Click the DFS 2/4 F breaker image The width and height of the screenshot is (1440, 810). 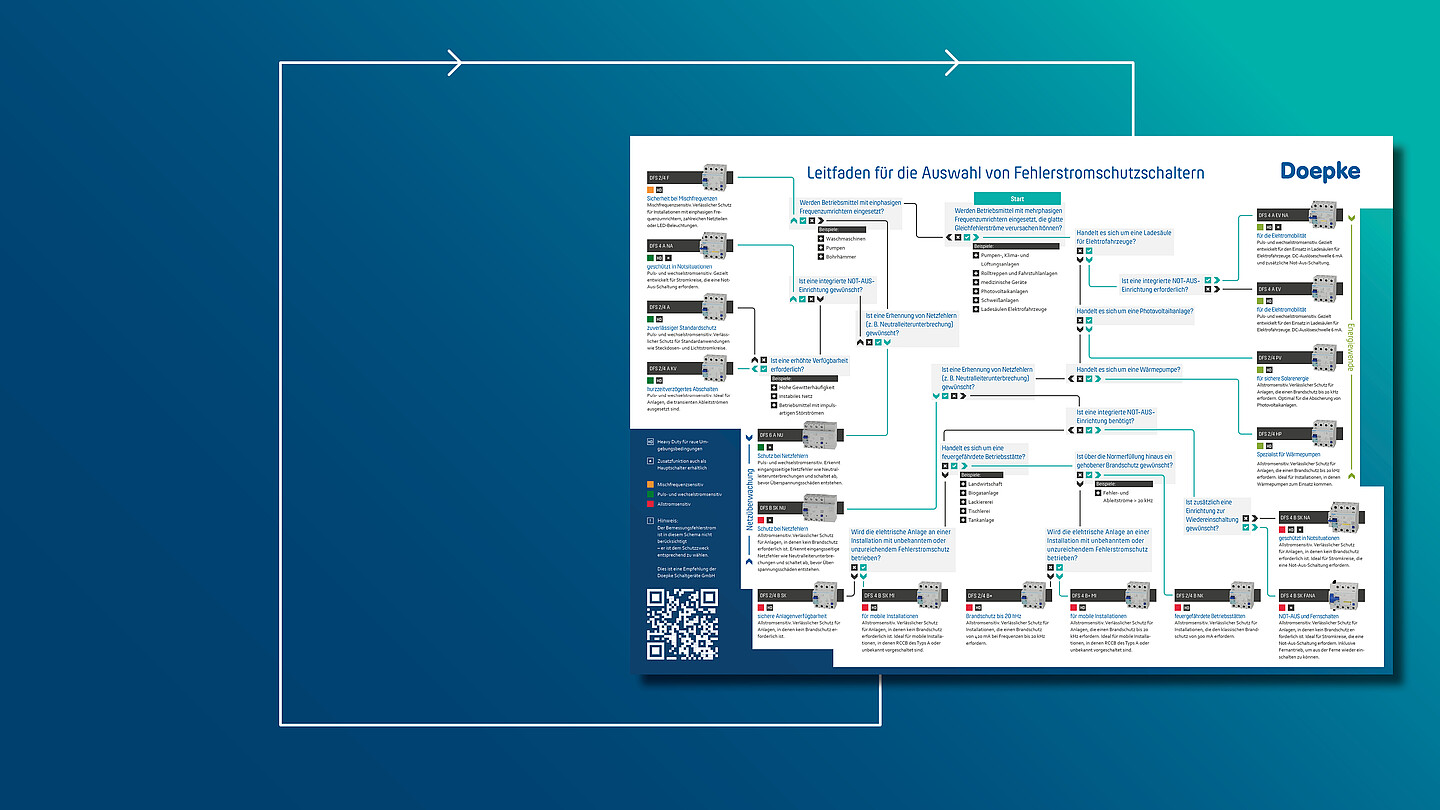point(715,178)
